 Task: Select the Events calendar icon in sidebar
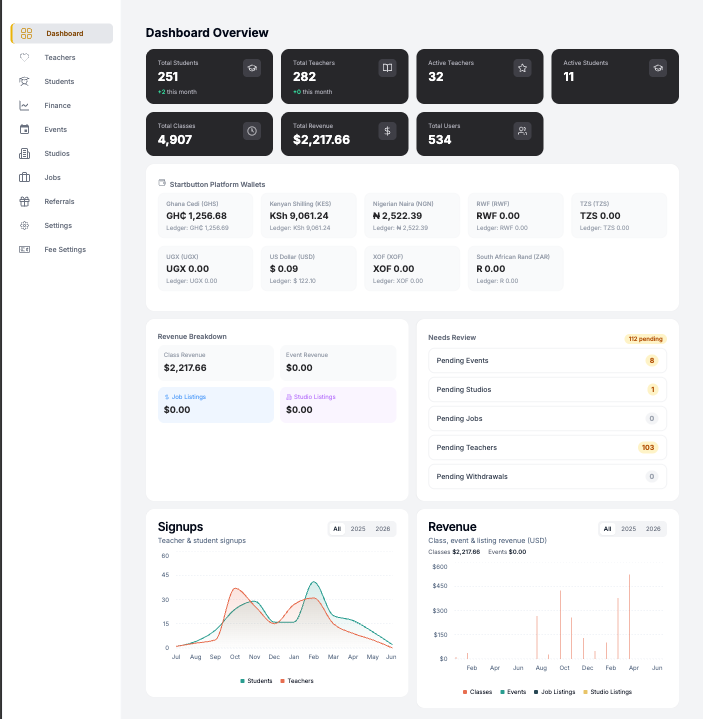coord(24,129)
